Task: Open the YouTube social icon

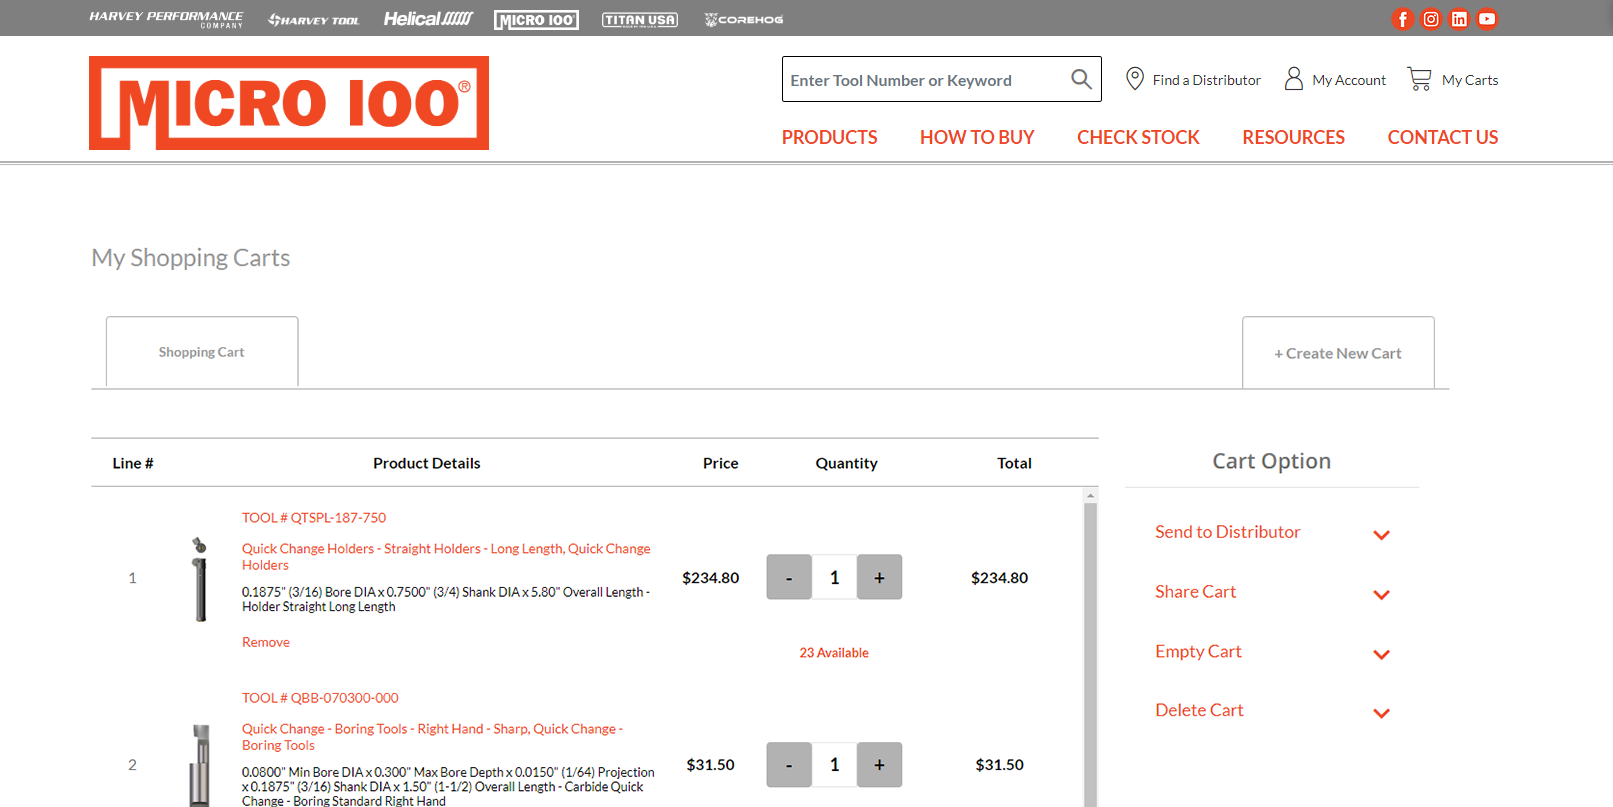Action: coord(1487,19)
